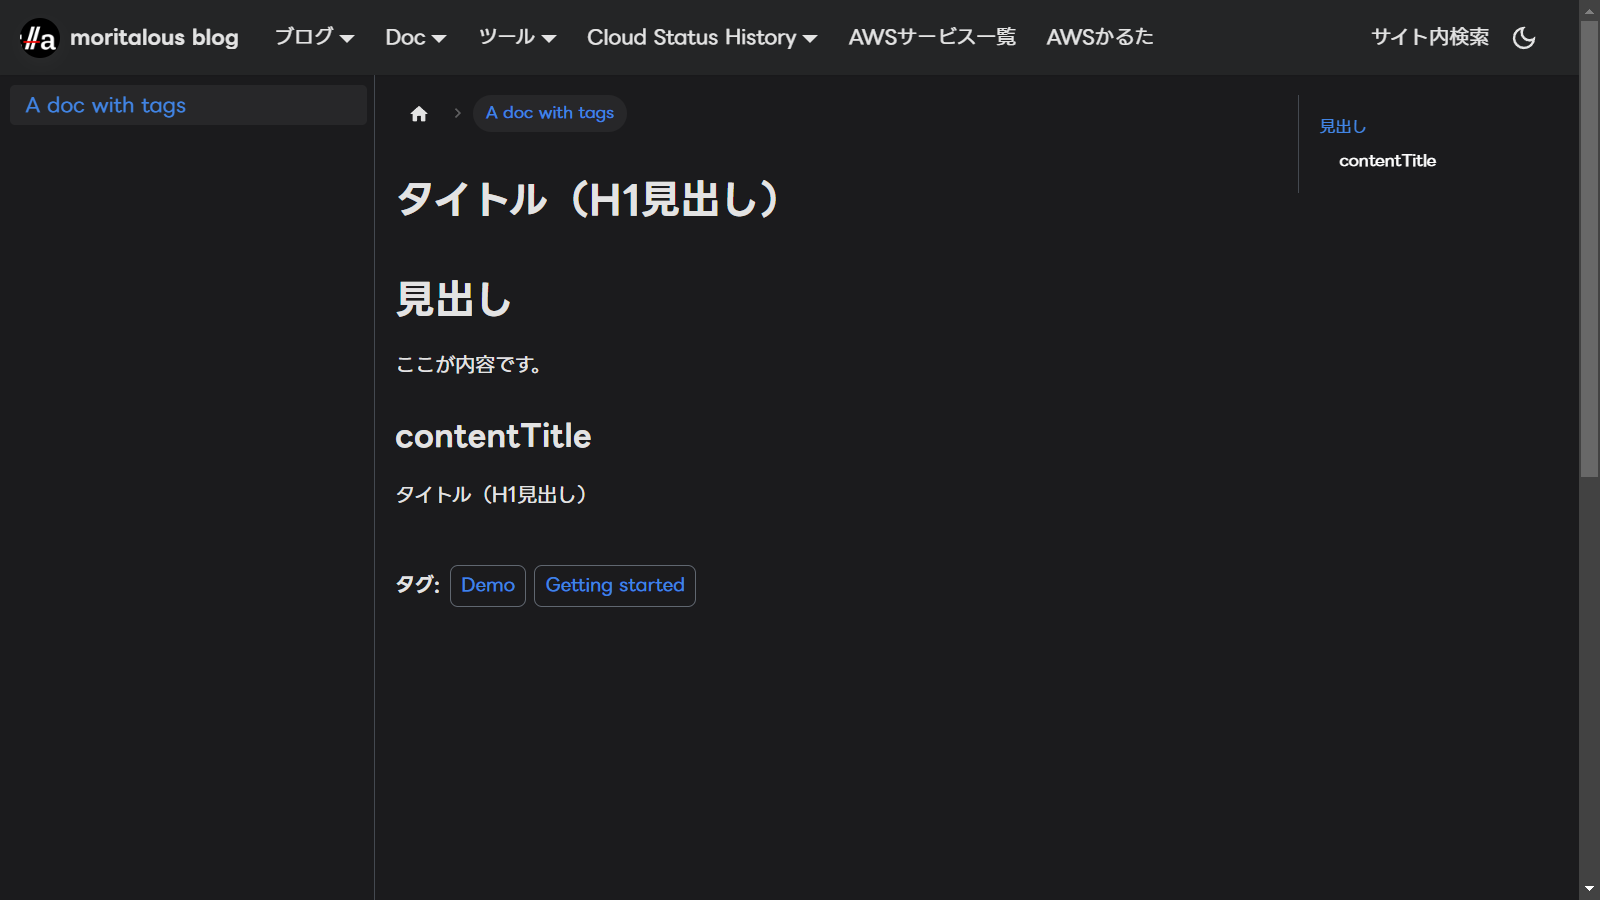Toggle dark mode with moon icon

point(1524,38)
